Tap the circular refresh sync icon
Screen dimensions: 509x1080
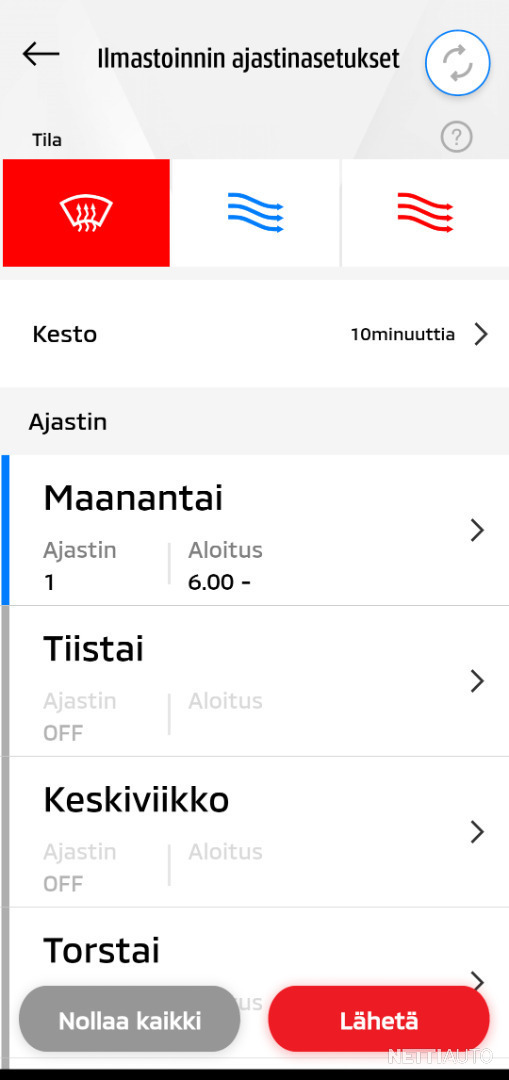coord(457,63)
